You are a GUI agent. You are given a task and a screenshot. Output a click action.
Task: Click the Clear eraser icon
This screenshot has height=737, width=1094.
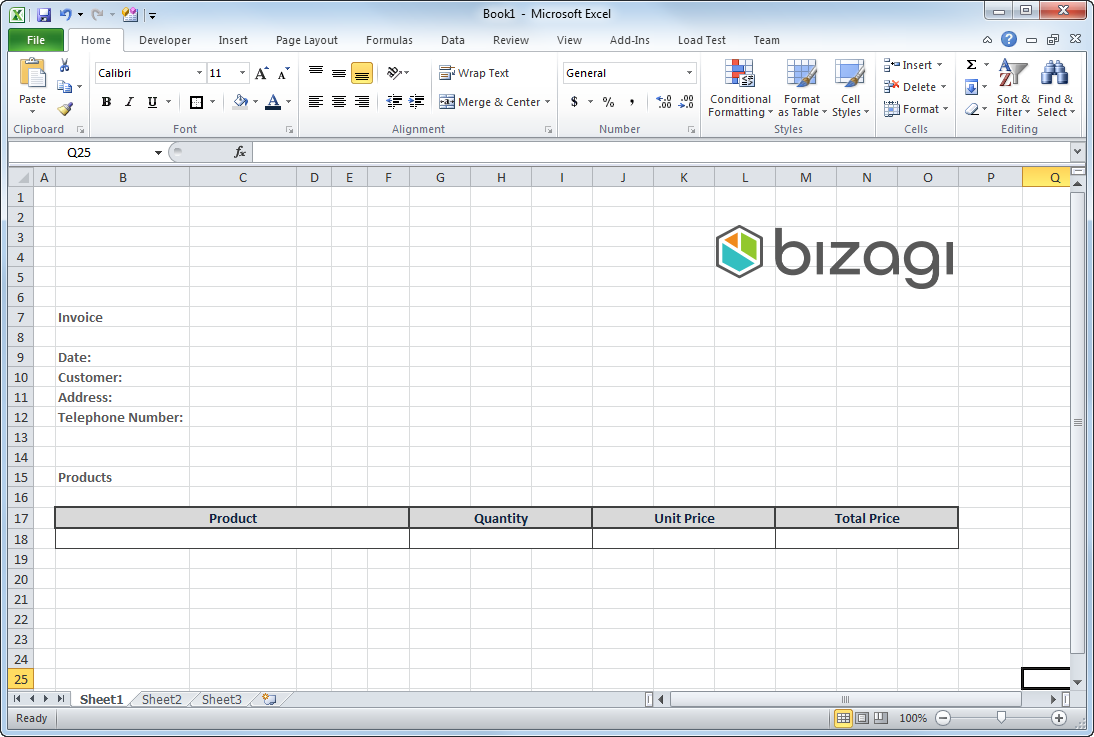(x=972, y=109)
